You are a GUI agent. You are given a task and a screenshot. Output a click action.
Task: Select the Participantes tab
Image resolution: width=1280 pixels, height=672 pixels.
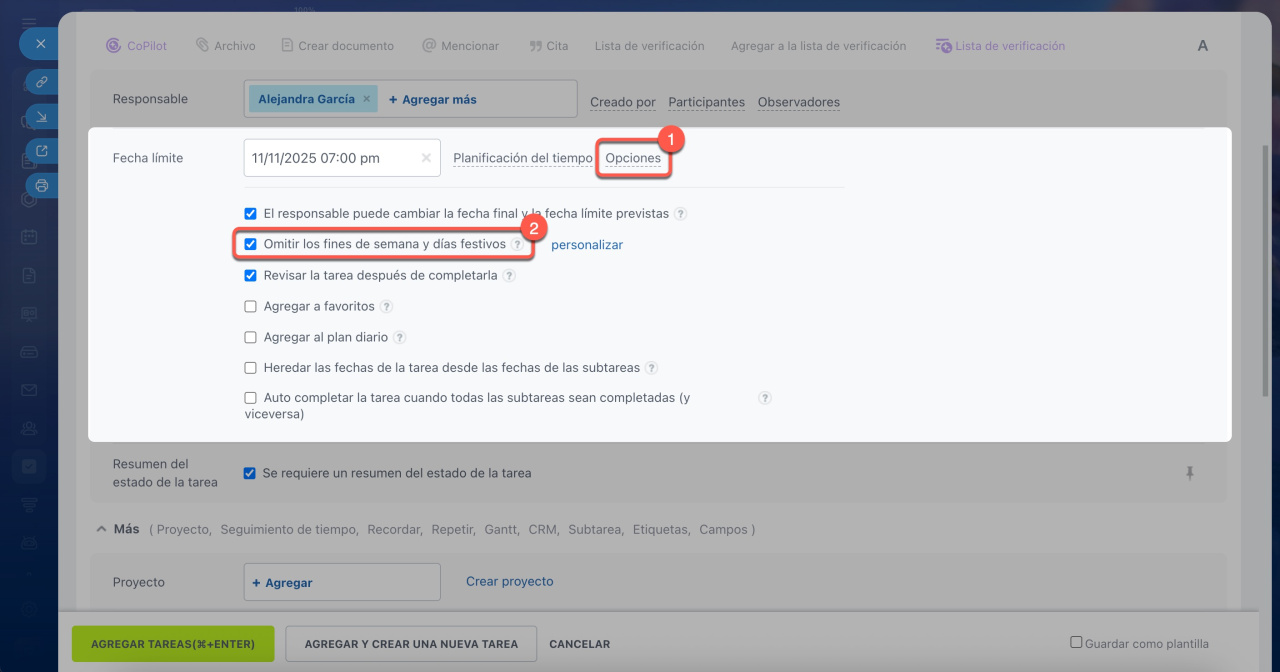[706, 102]
